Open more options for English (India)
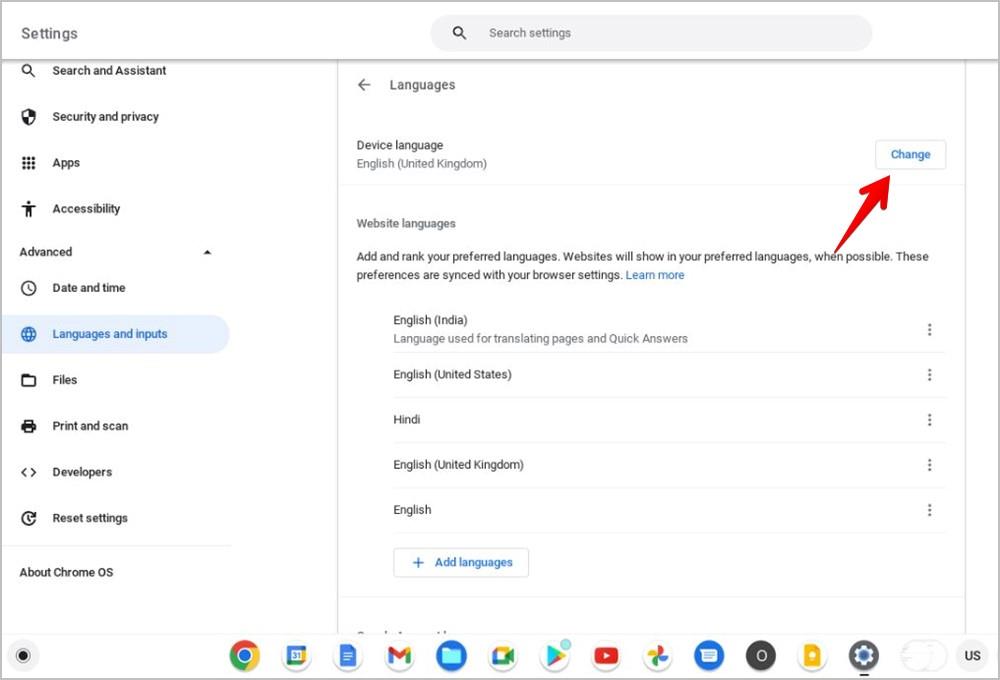The width and height of the screenshot is (1000, 680). coord(929,329)
